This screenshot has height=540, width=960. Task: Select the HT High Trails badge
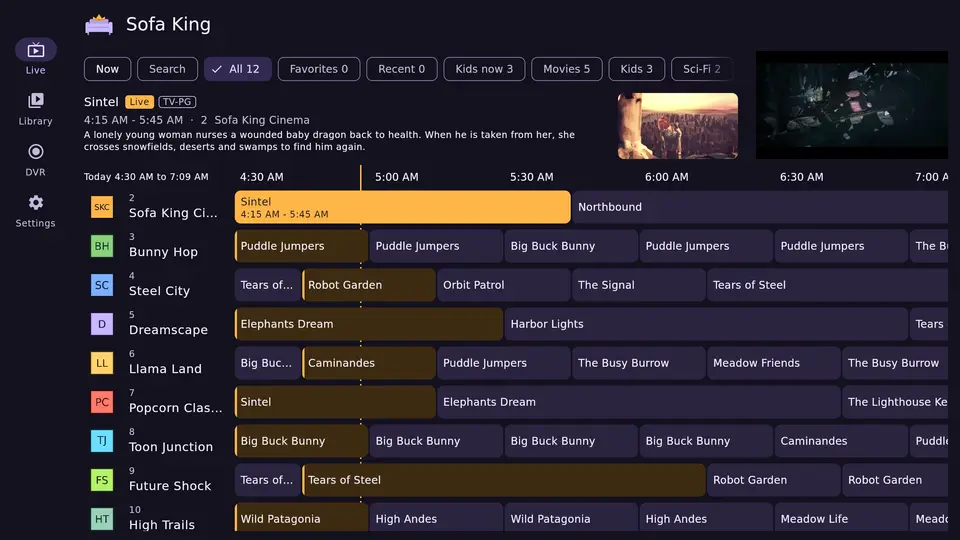tap(102, 519)
